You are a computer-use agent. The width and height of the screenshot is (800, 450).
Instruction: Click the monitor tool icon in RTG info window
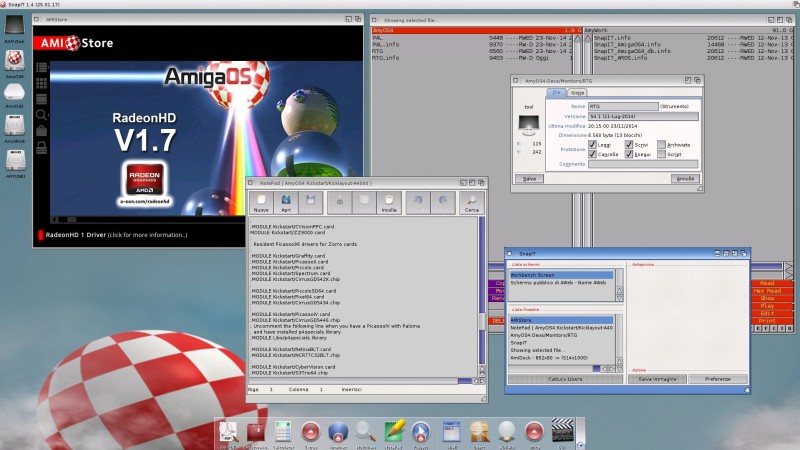[x=529, y=124]
